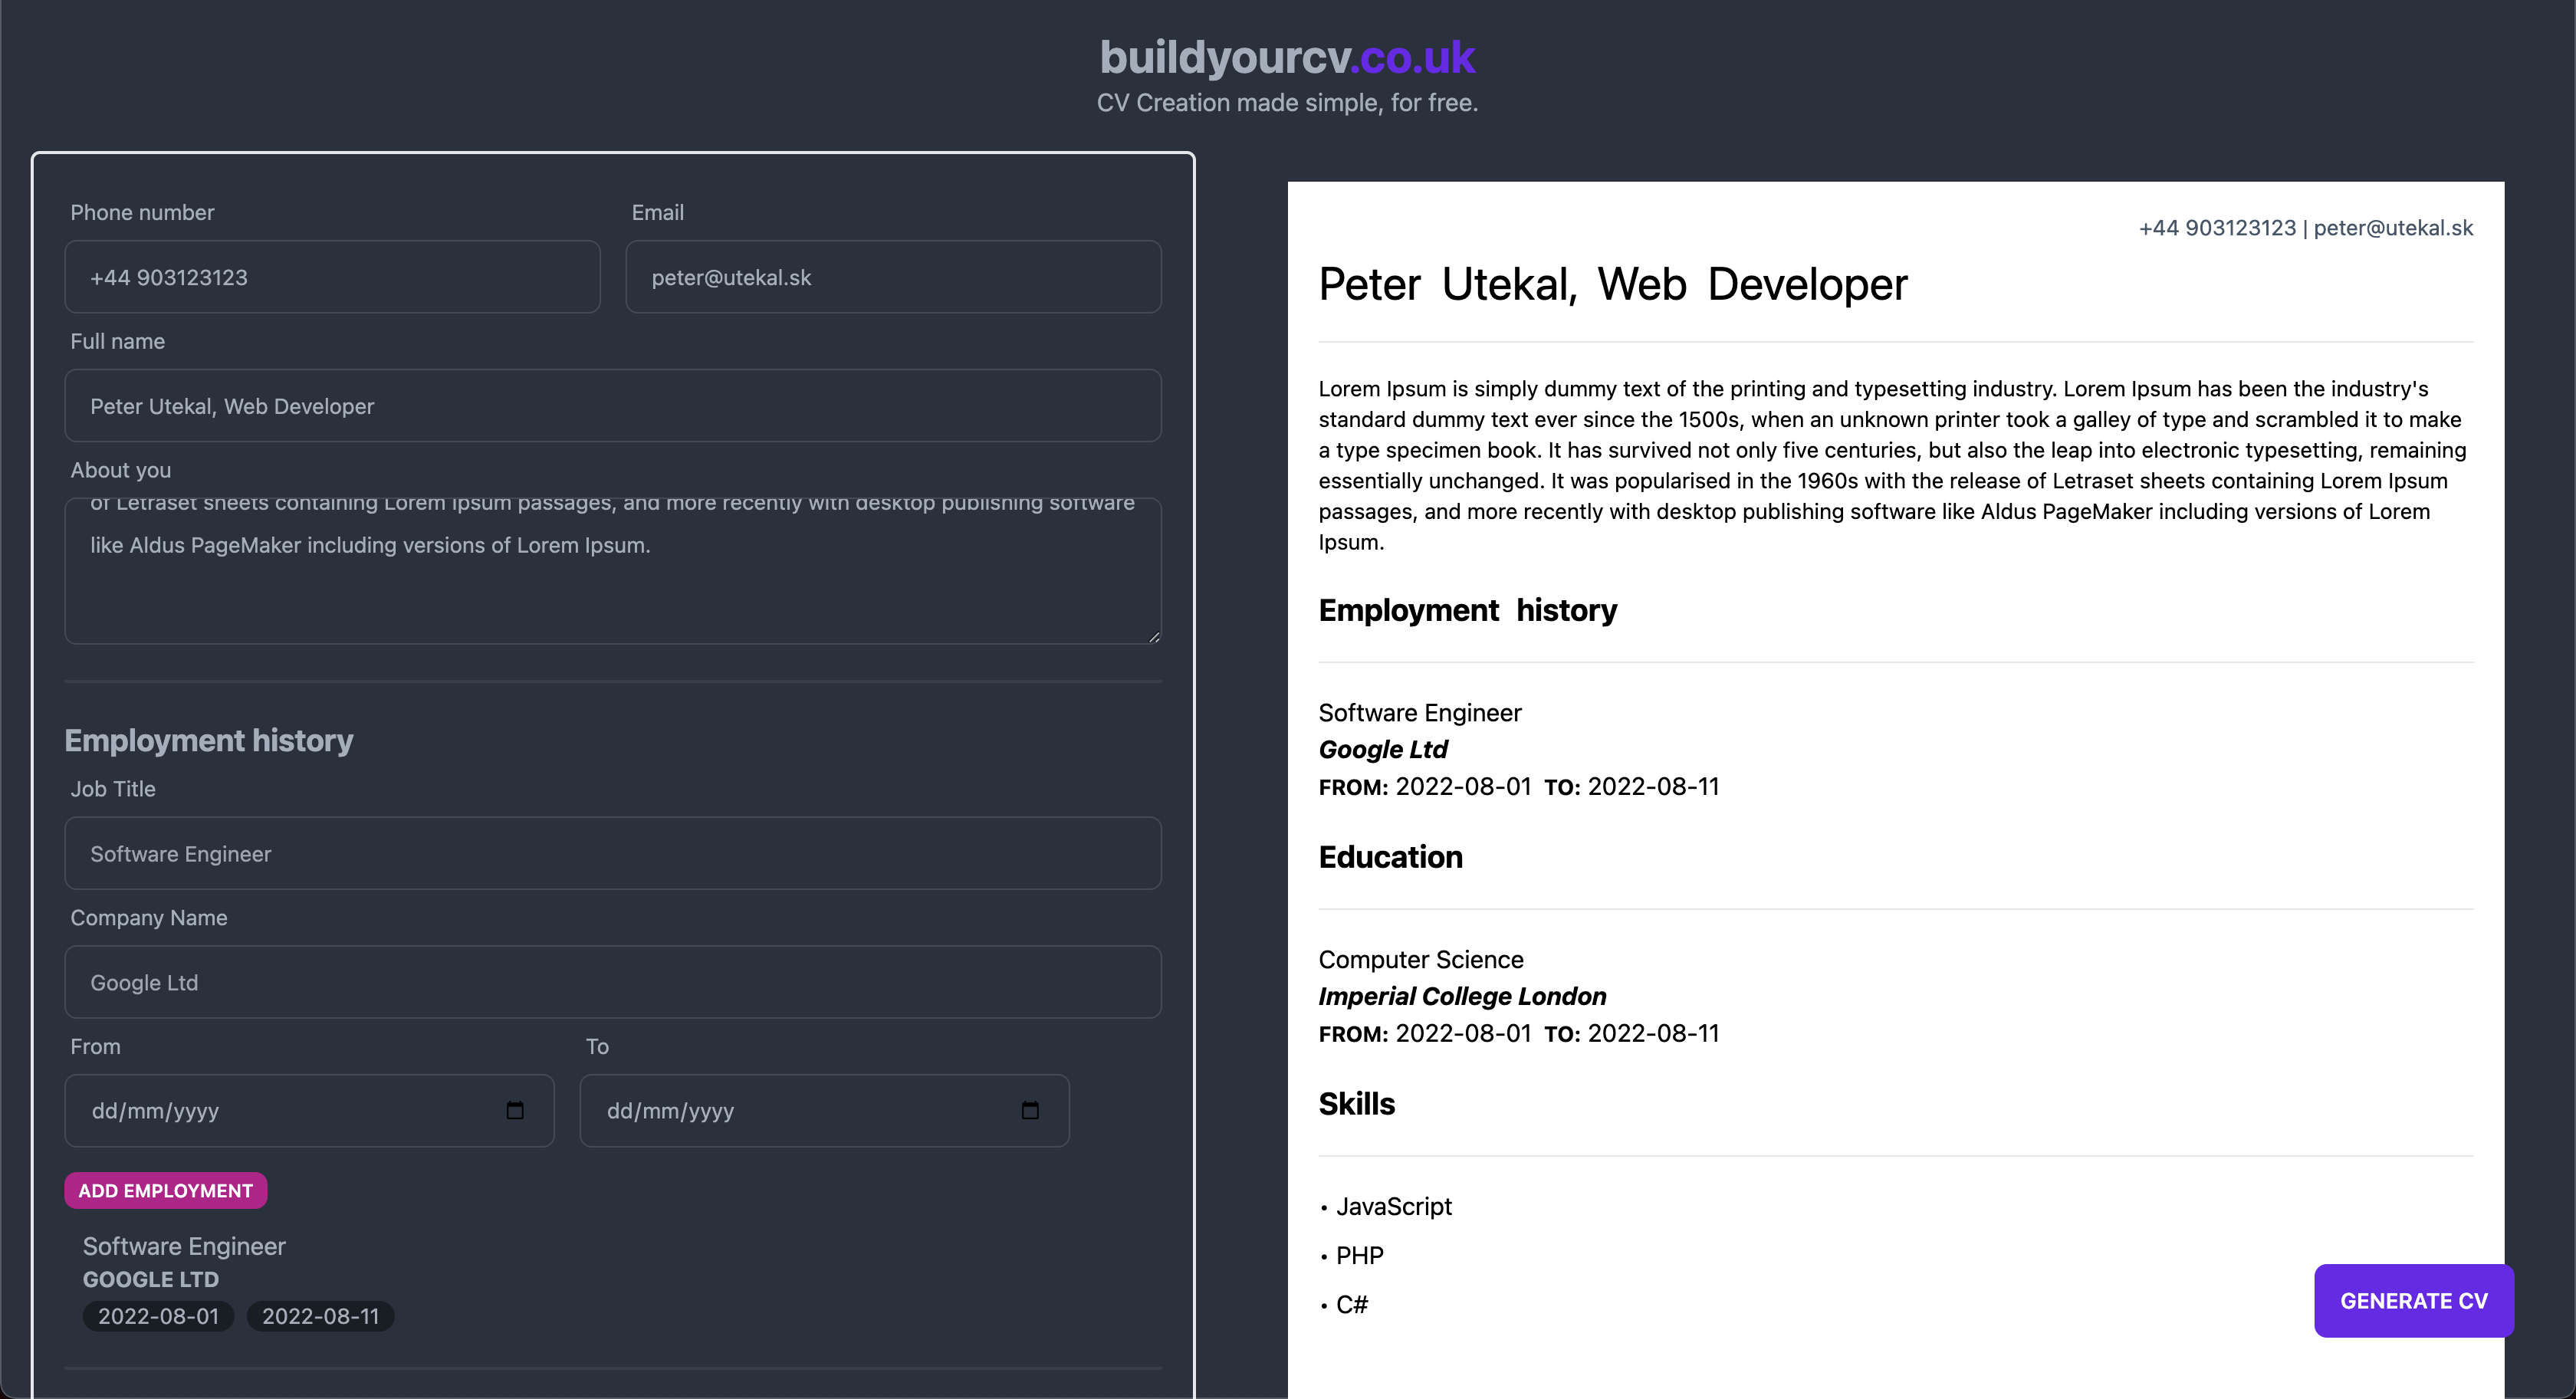Focus the Full name input field

(613, 406)
